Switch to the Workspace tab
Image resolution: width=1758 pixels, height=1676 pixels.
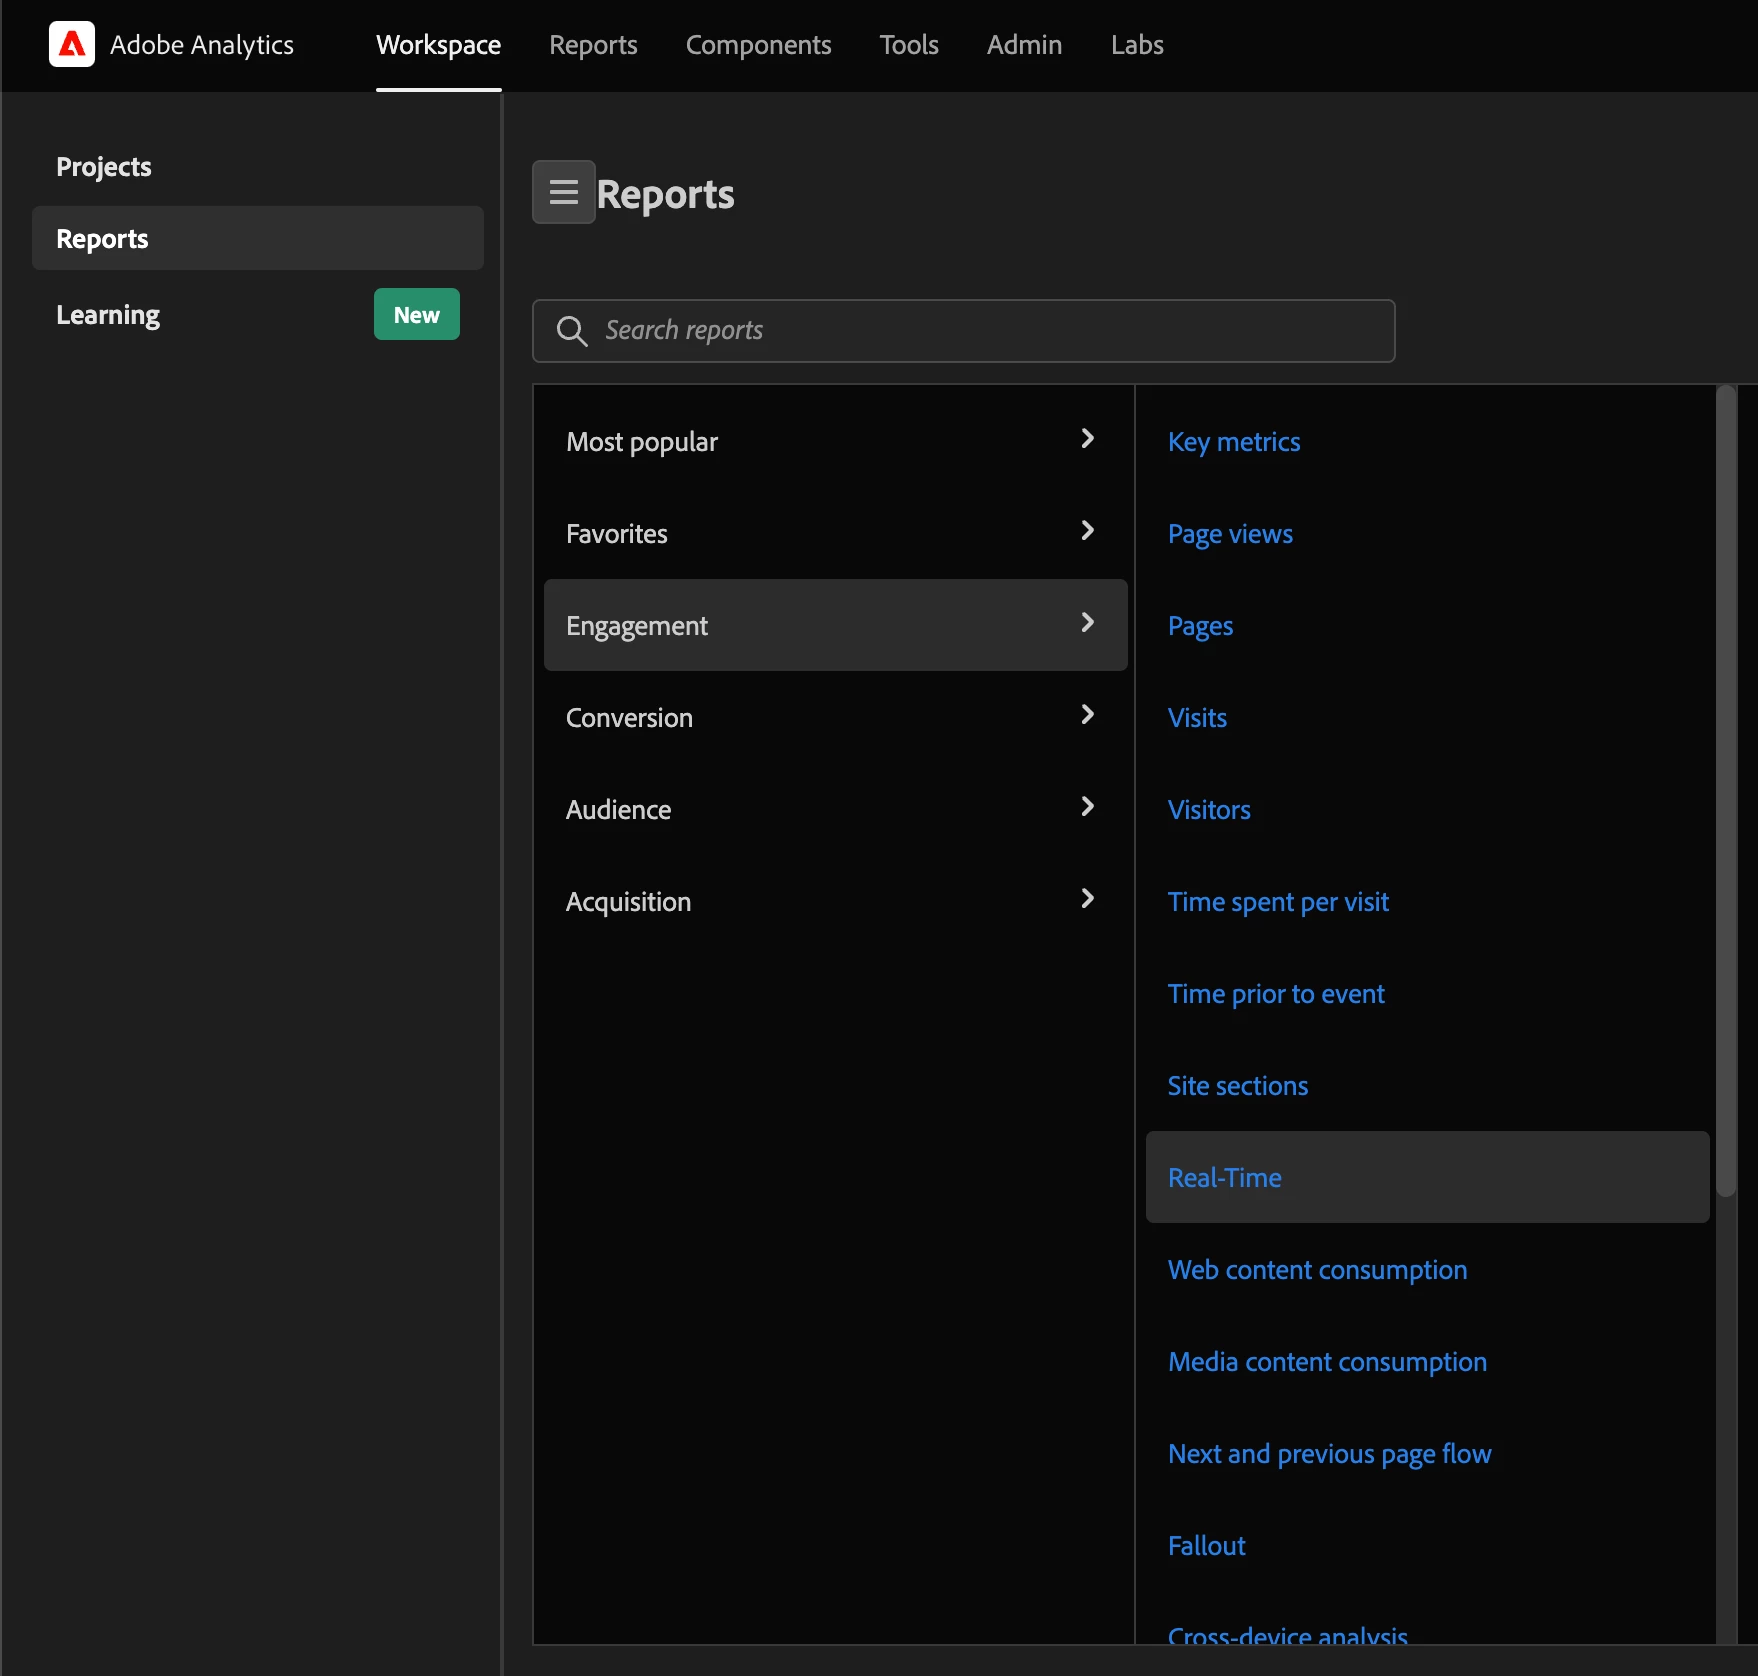coord(438,45)
